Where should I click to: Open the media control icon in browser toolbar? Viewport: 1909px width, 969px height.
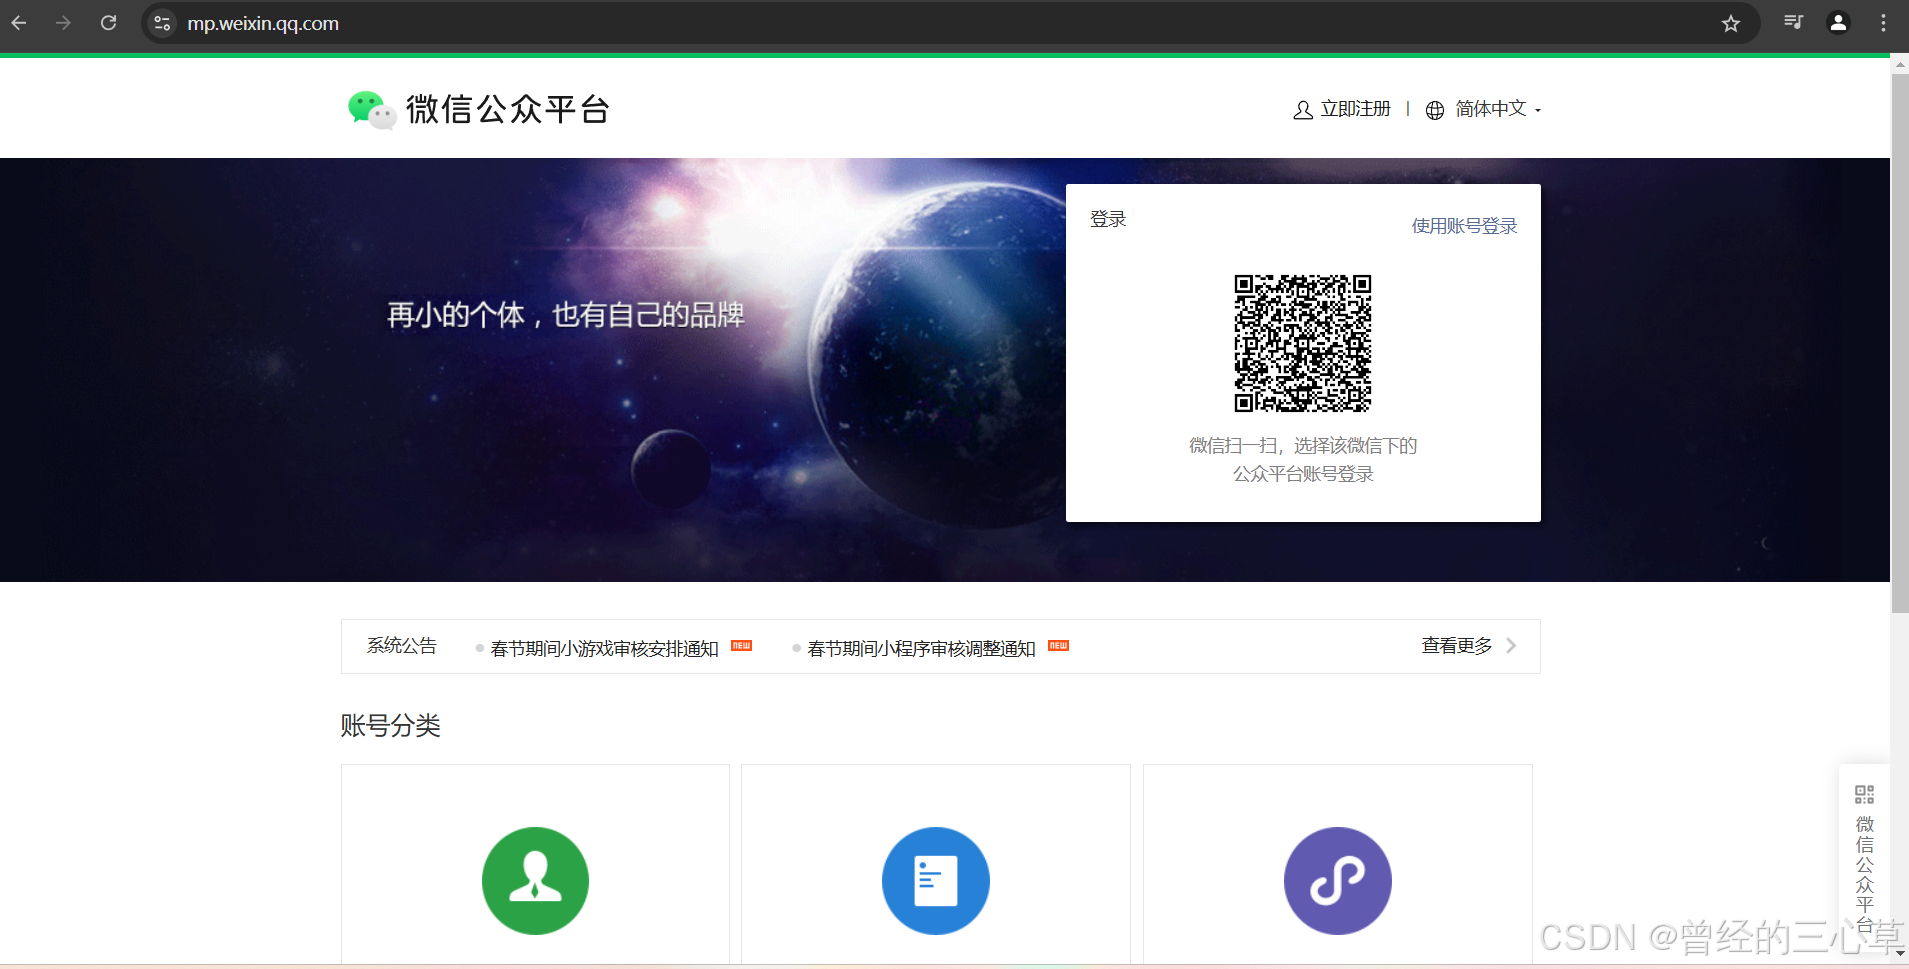(x=1794, y=22)
